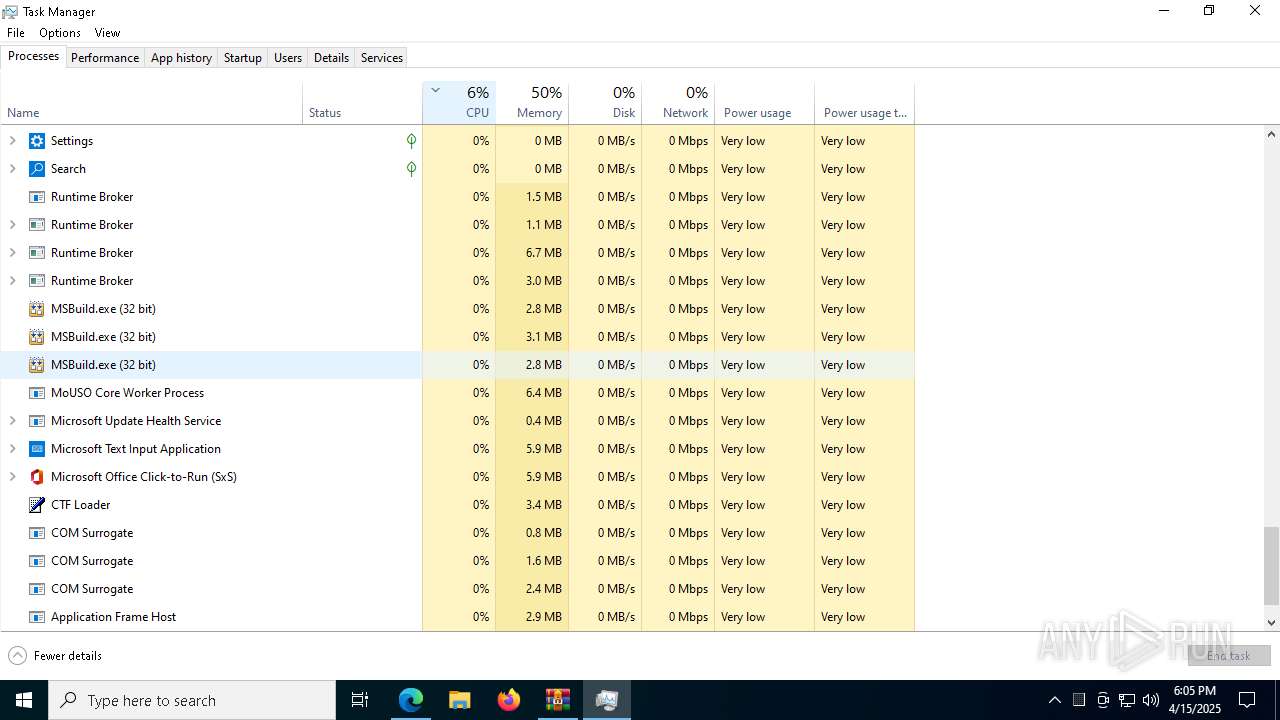Select the MSBuild.exe row using 3.1 MB
Image resolution: width=1280 pixels, height=720 pixels.
[x=457, y=337]
